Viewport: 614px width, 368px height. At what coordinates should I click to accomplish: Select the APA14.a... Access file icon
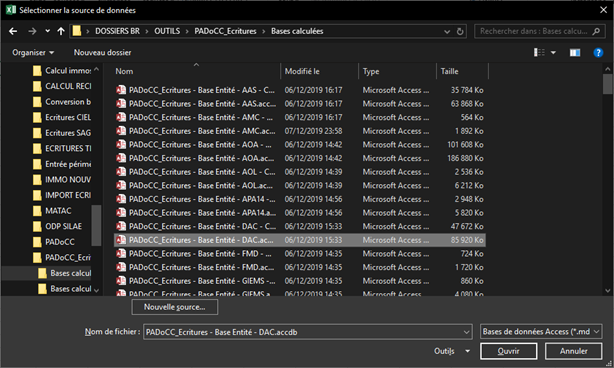tap(121, 213)
